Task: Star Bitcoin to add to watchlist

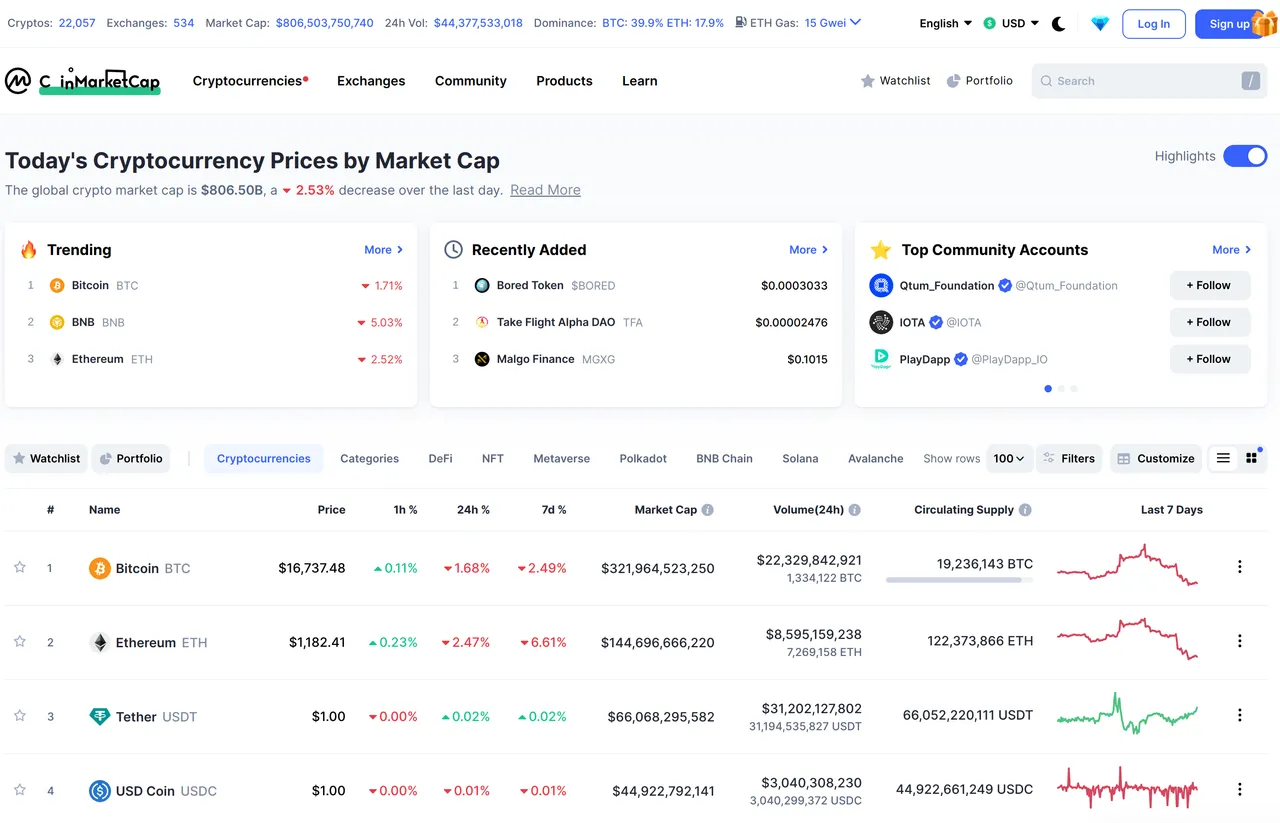Action: [19, 567]
